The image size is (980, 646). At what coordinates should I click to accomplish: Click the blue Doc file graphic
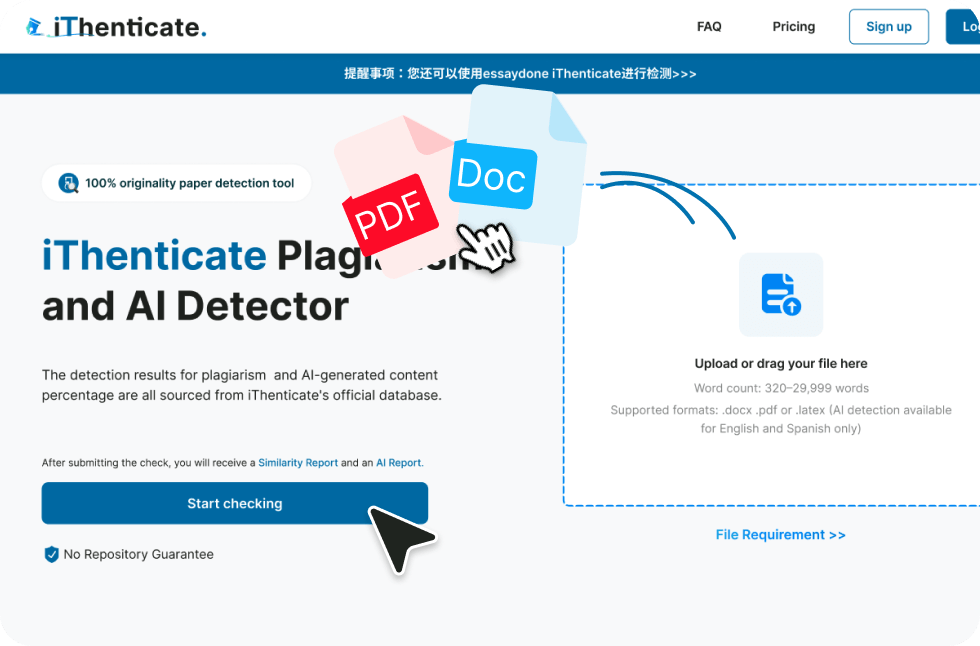click(517, 167)
